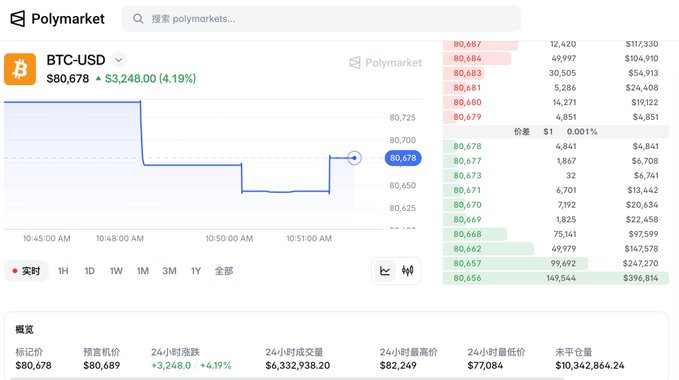Click ask price 80,683
The width and height of the screenshot is (679, 380).
(467, 73)
